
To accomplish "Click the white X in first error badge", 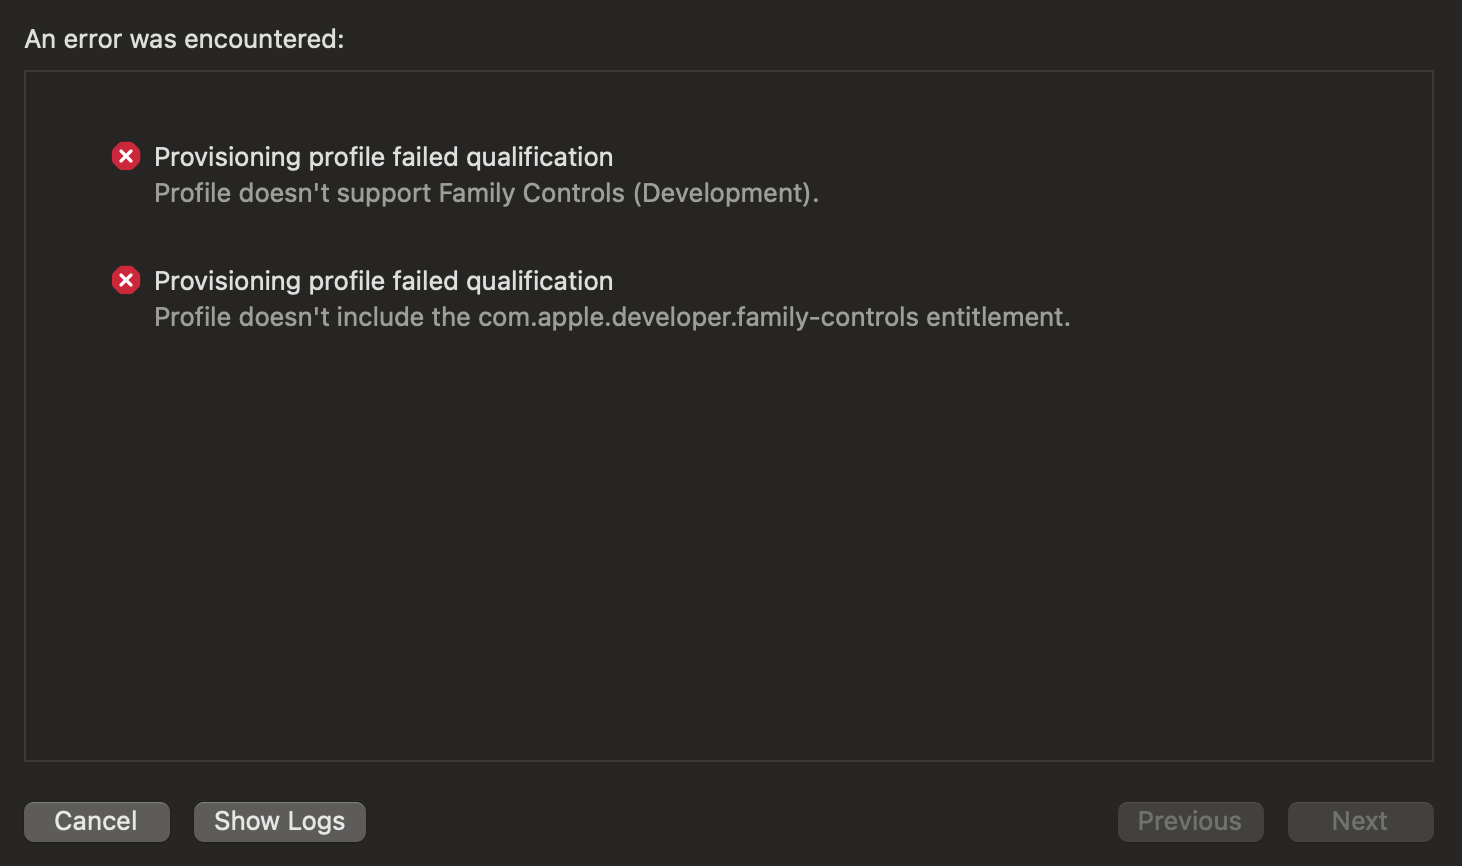I will (x=126, y=157).
